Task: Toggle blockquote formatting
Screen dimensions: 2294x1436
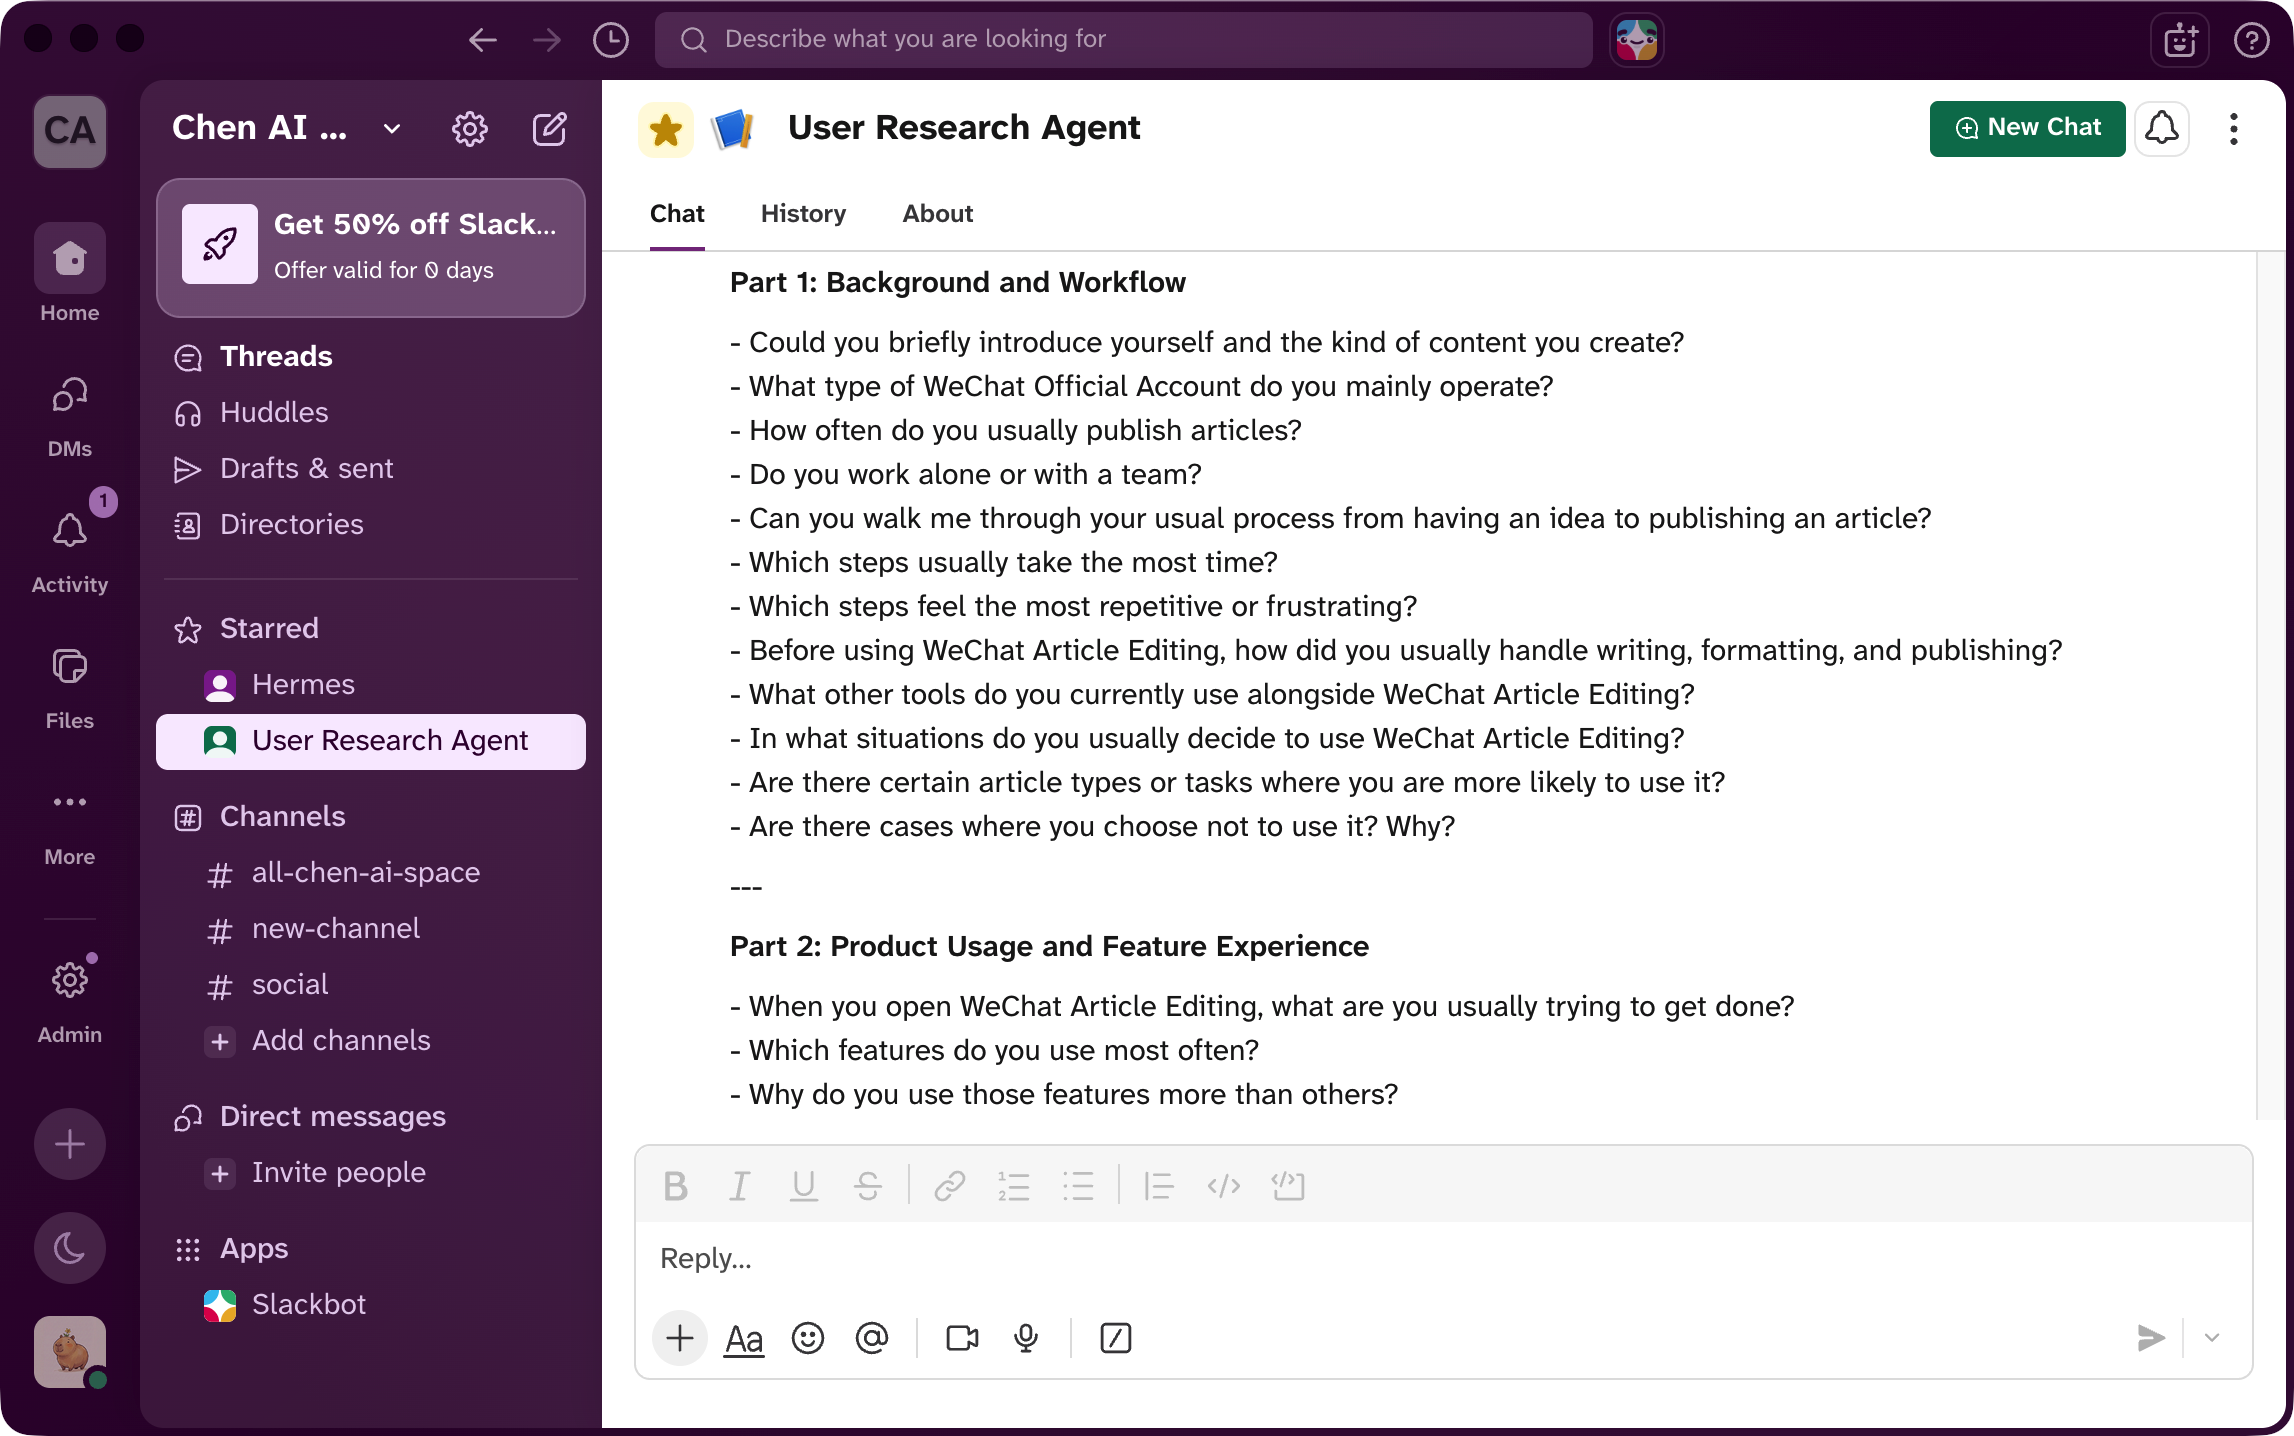Action: pyautogui.click(x=1158, y=1187)
